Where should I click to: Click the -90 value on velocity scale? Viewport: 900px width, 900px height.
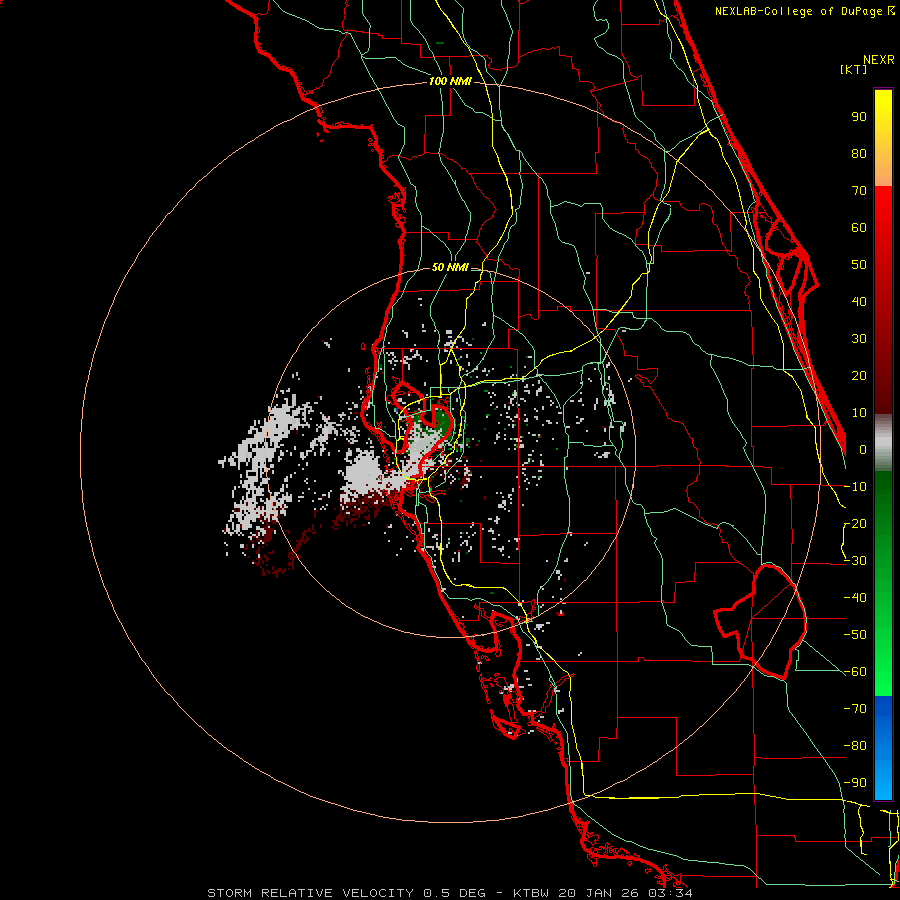(855, 783)
